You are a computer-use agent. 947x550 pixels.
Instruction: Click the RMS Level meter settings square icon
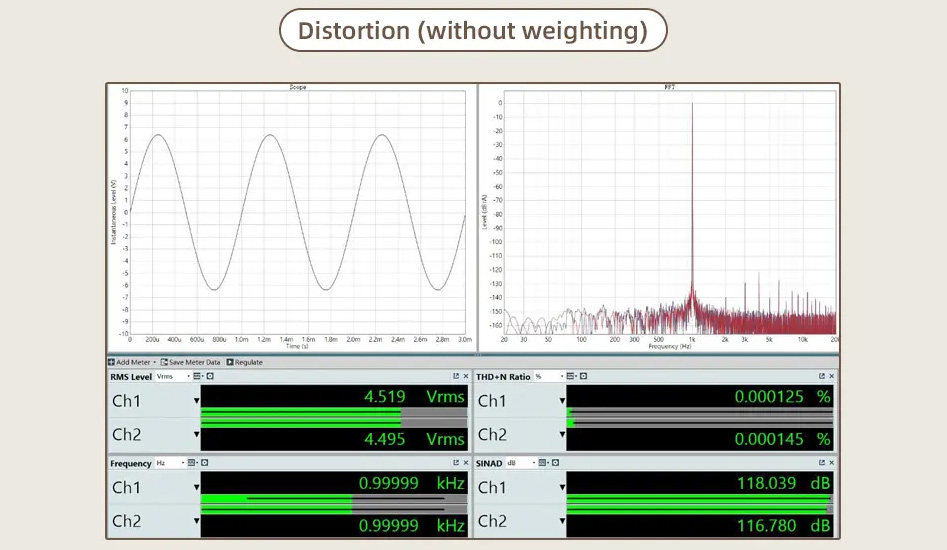coord(210,376)
